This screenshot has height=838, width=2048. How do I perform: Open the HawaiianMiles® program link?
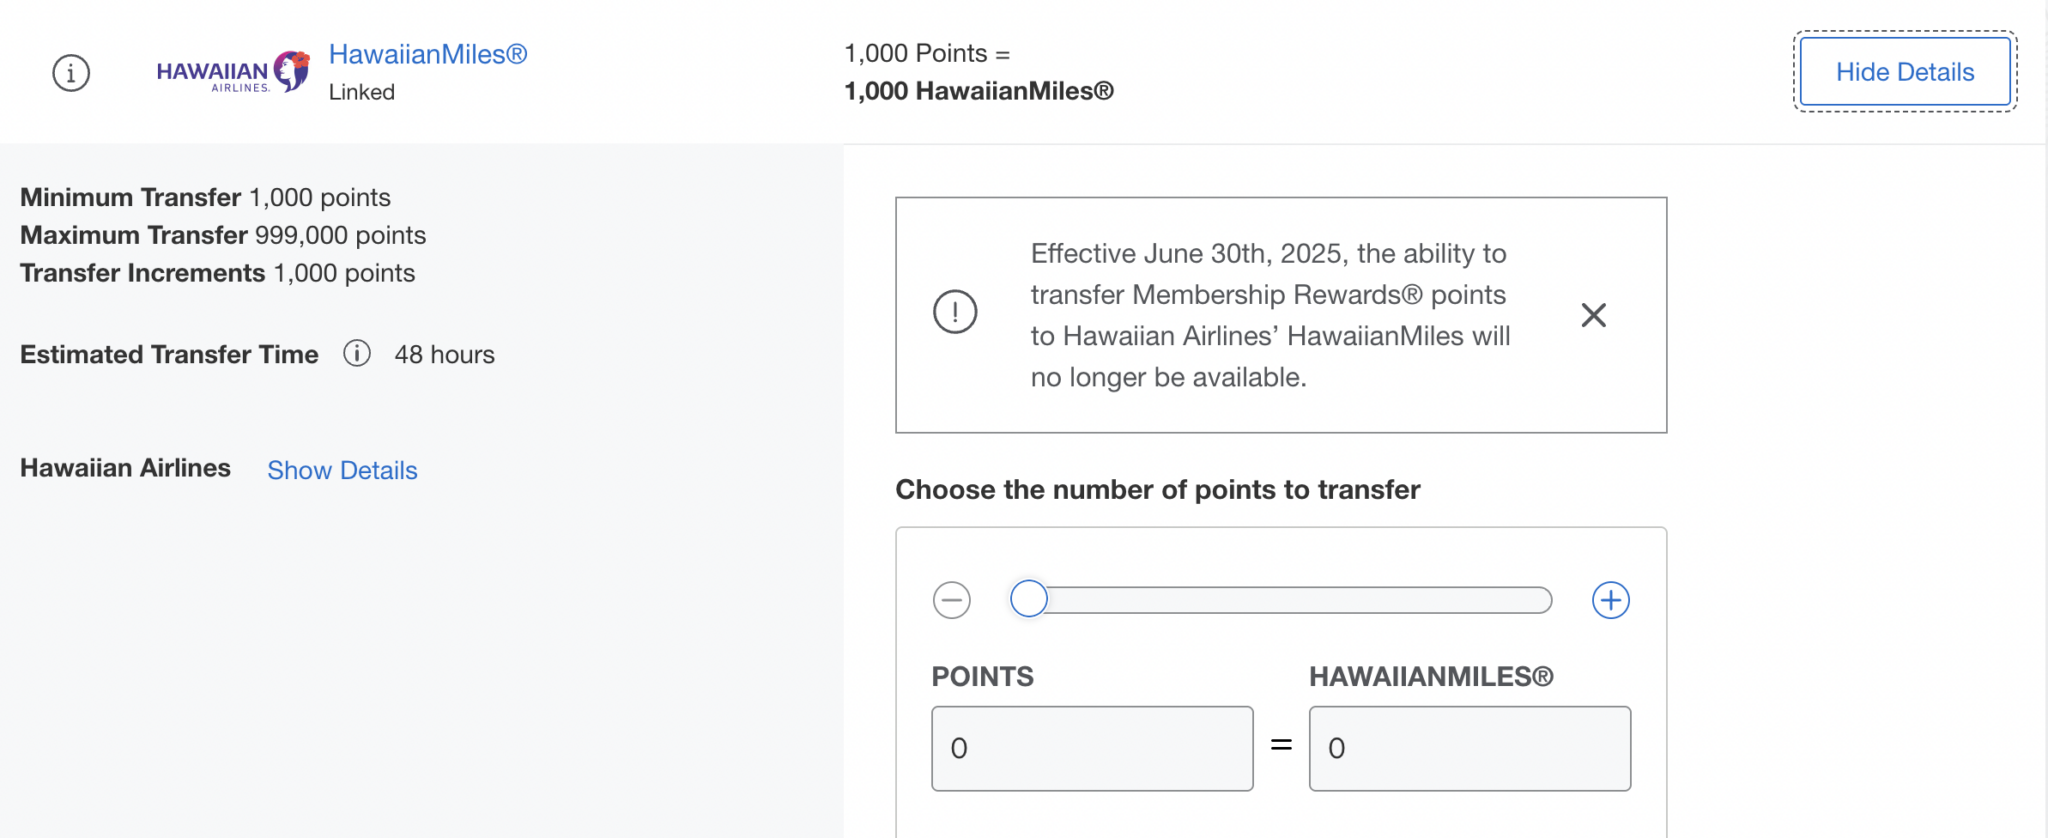(x=428, y=54)
